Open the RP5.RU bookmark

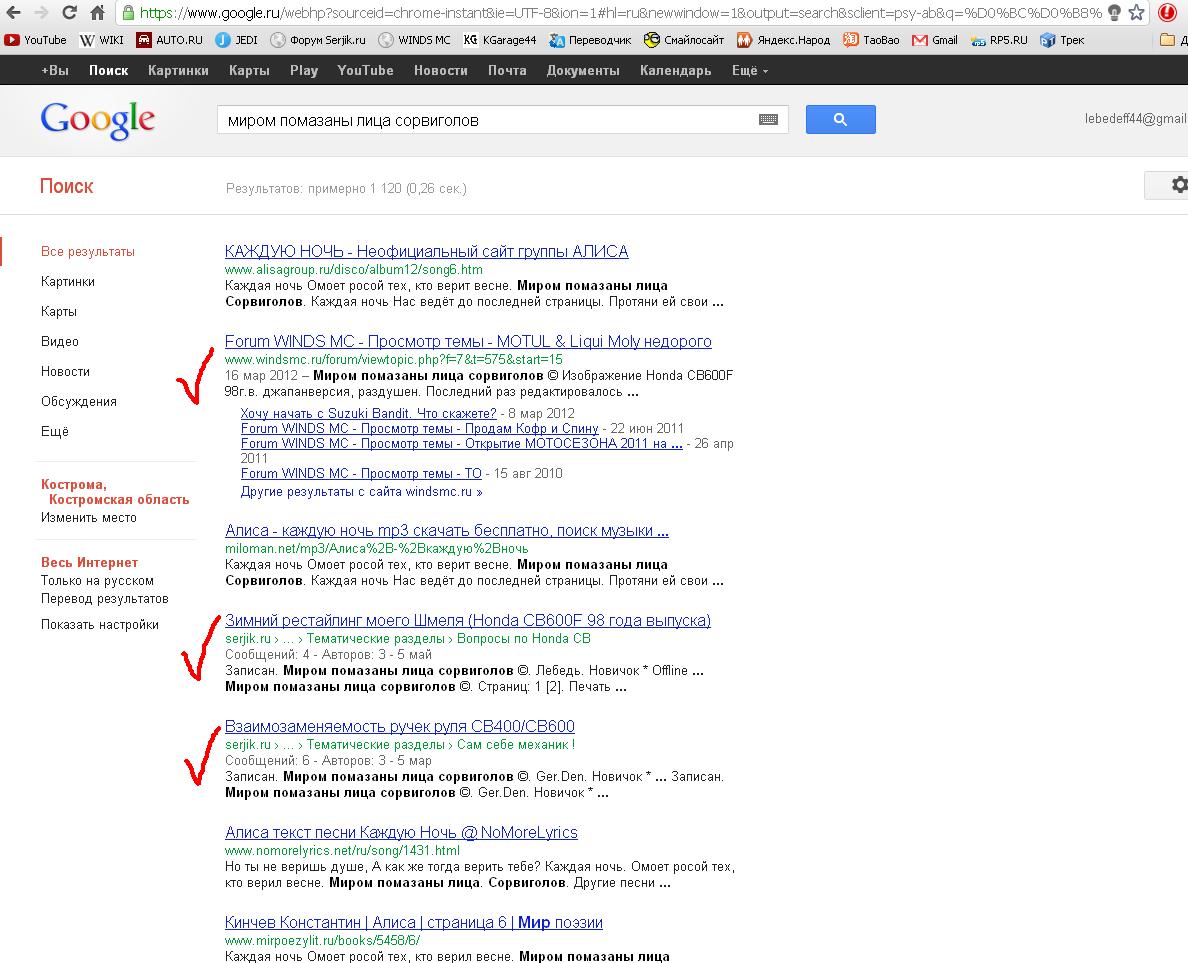(999, 40)
